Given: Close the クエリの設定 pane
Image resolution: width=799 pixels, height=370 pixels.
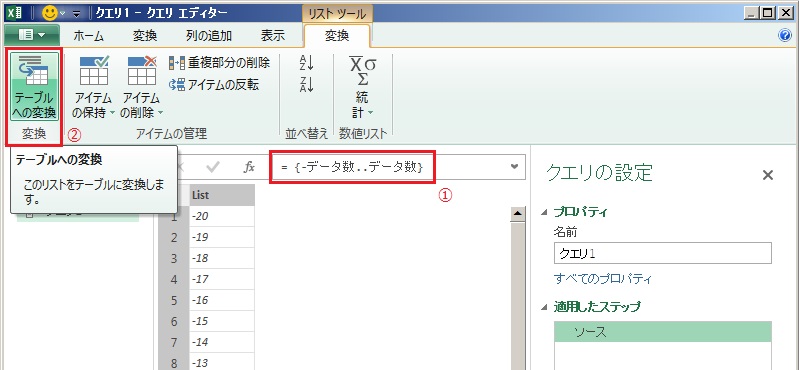Looking at the screenshot, I should 767,175.
